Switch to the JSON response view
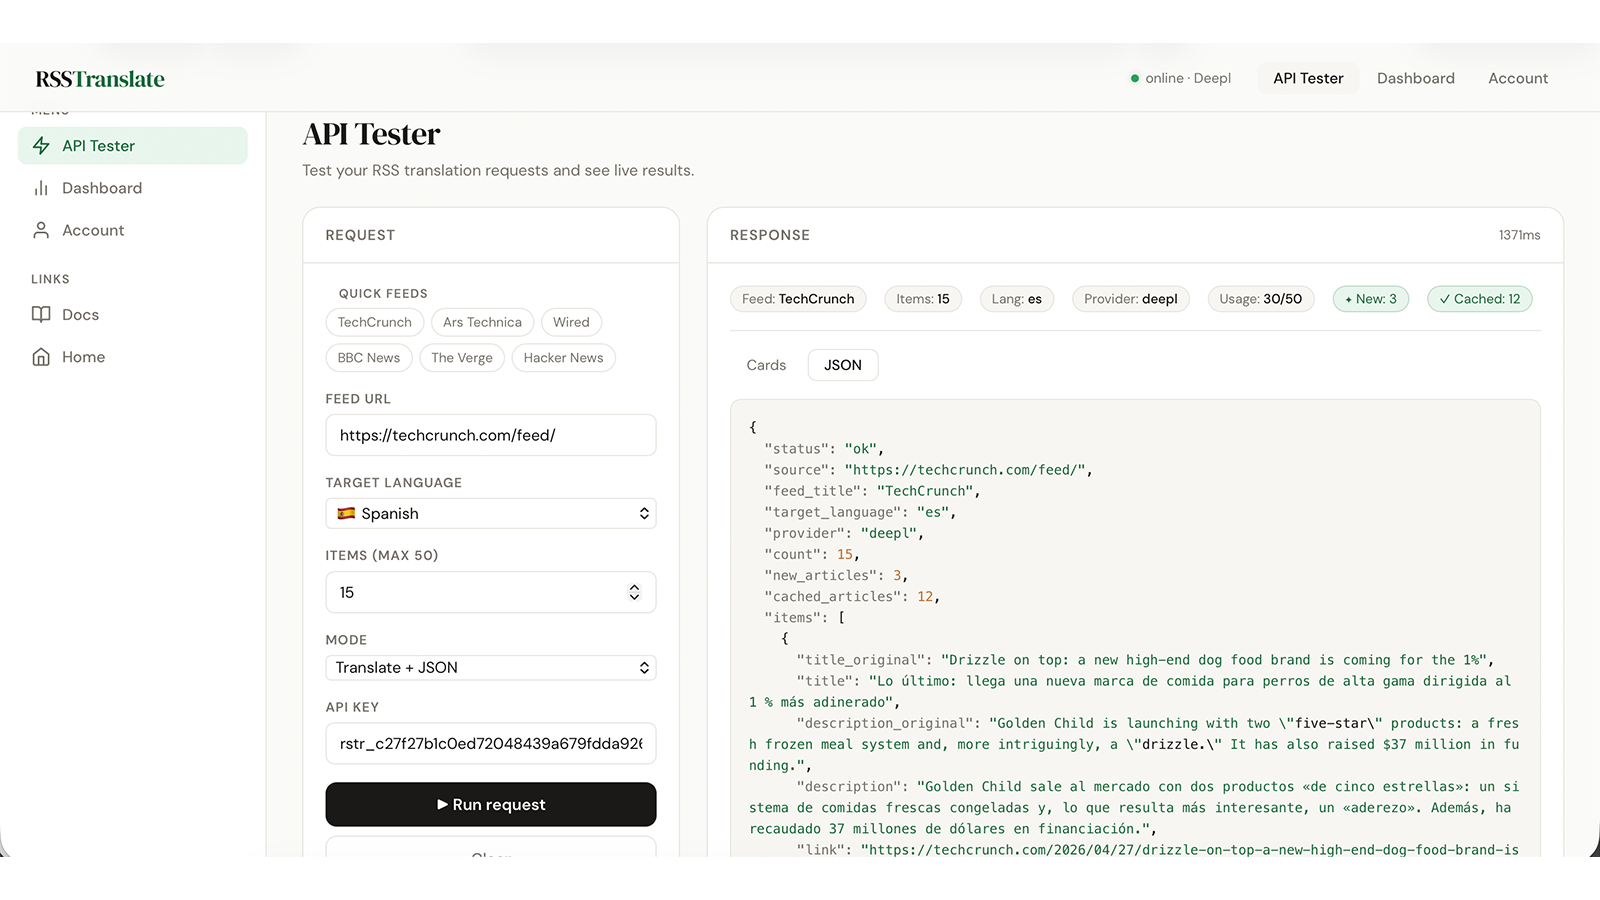1600x900 pixels. click(x=843, y=365)
